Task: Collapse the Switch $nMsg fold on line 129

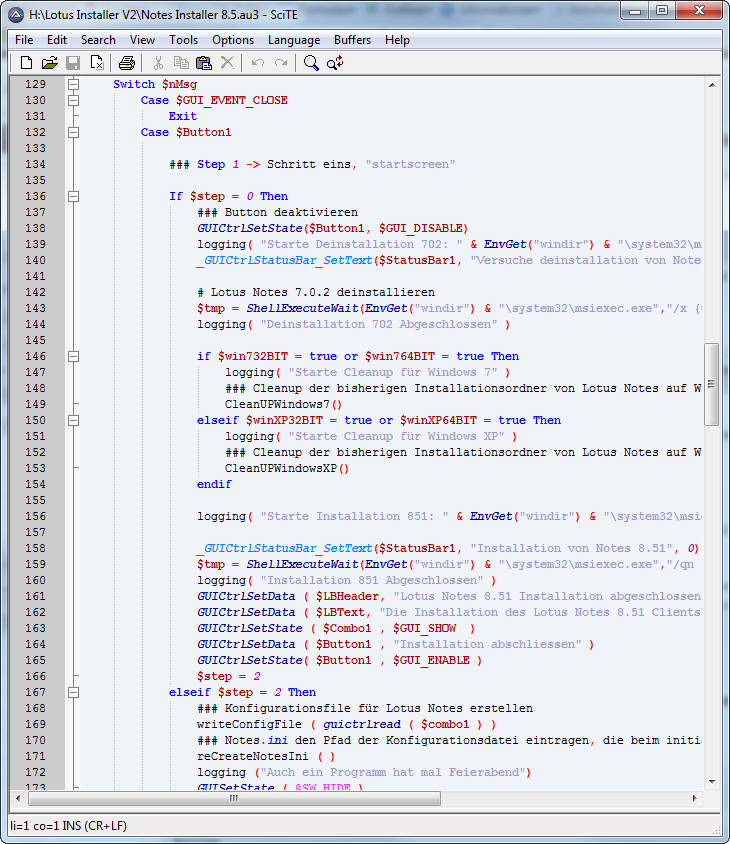Action: point(73,84)
